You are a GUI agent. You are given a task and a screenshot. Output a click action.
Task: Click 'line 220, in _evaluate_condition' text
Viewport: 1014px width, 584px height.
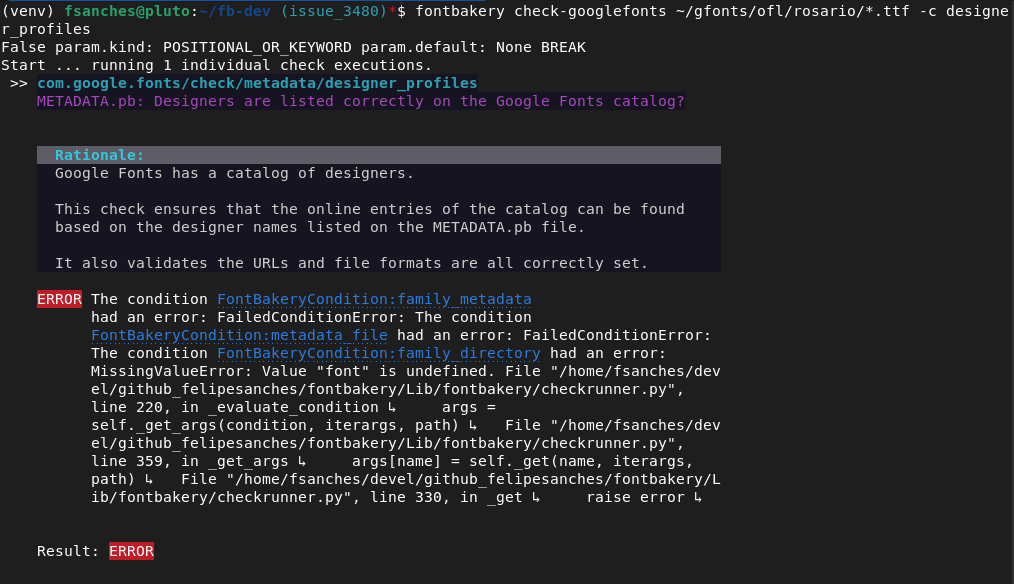click(235, 407)
